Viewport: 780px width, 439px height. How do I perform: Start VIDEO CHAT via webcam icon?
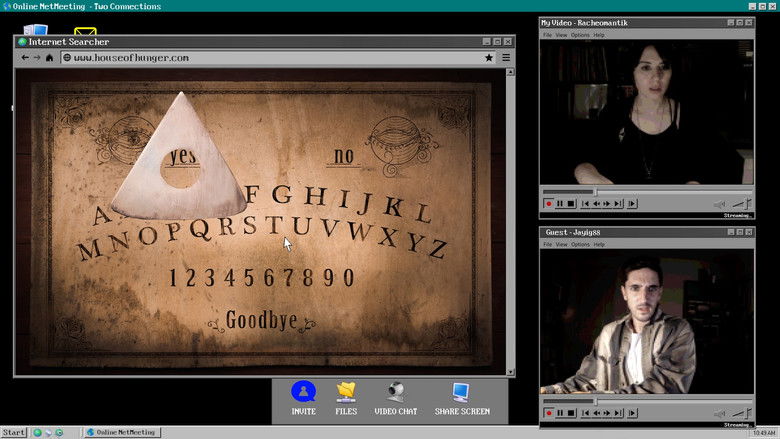click(396, 392)
